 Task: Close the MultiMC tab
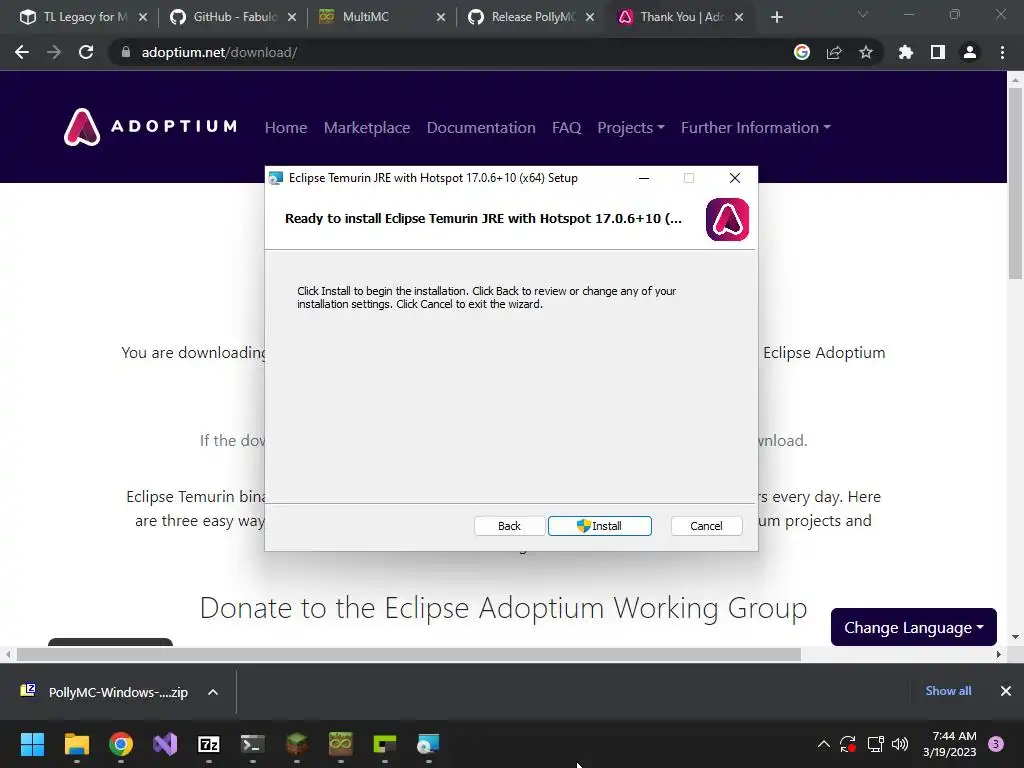point(441,17)
